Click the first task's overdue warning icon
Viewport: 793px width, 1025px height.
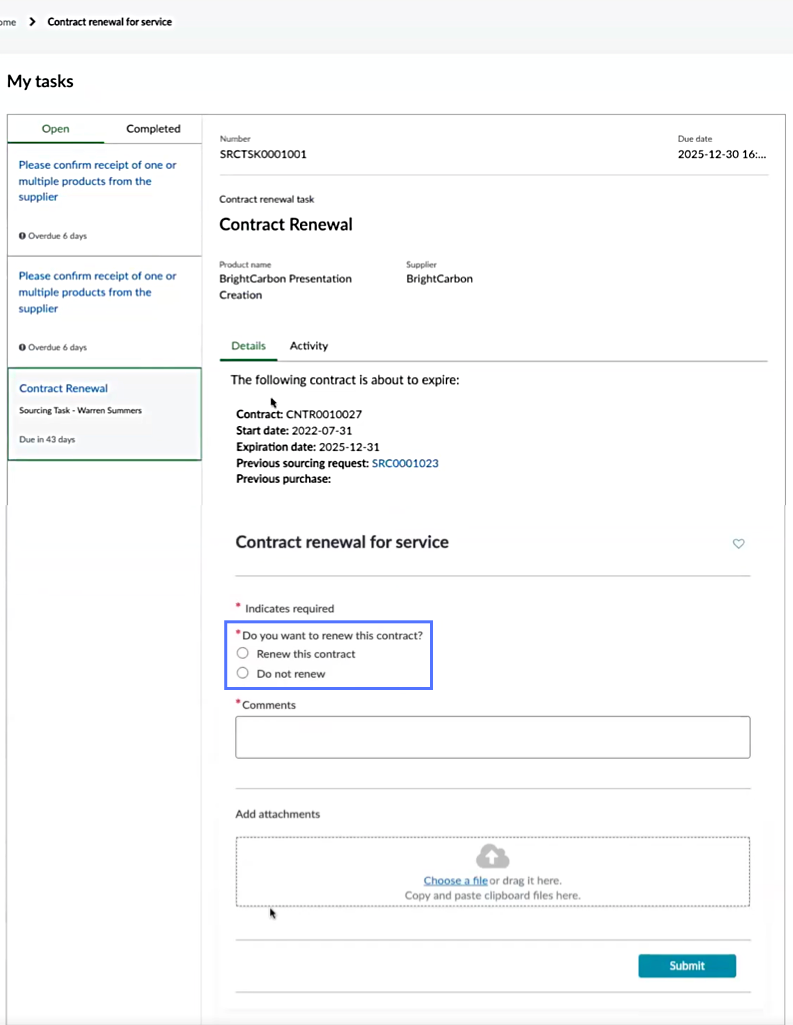coord(22,235)
